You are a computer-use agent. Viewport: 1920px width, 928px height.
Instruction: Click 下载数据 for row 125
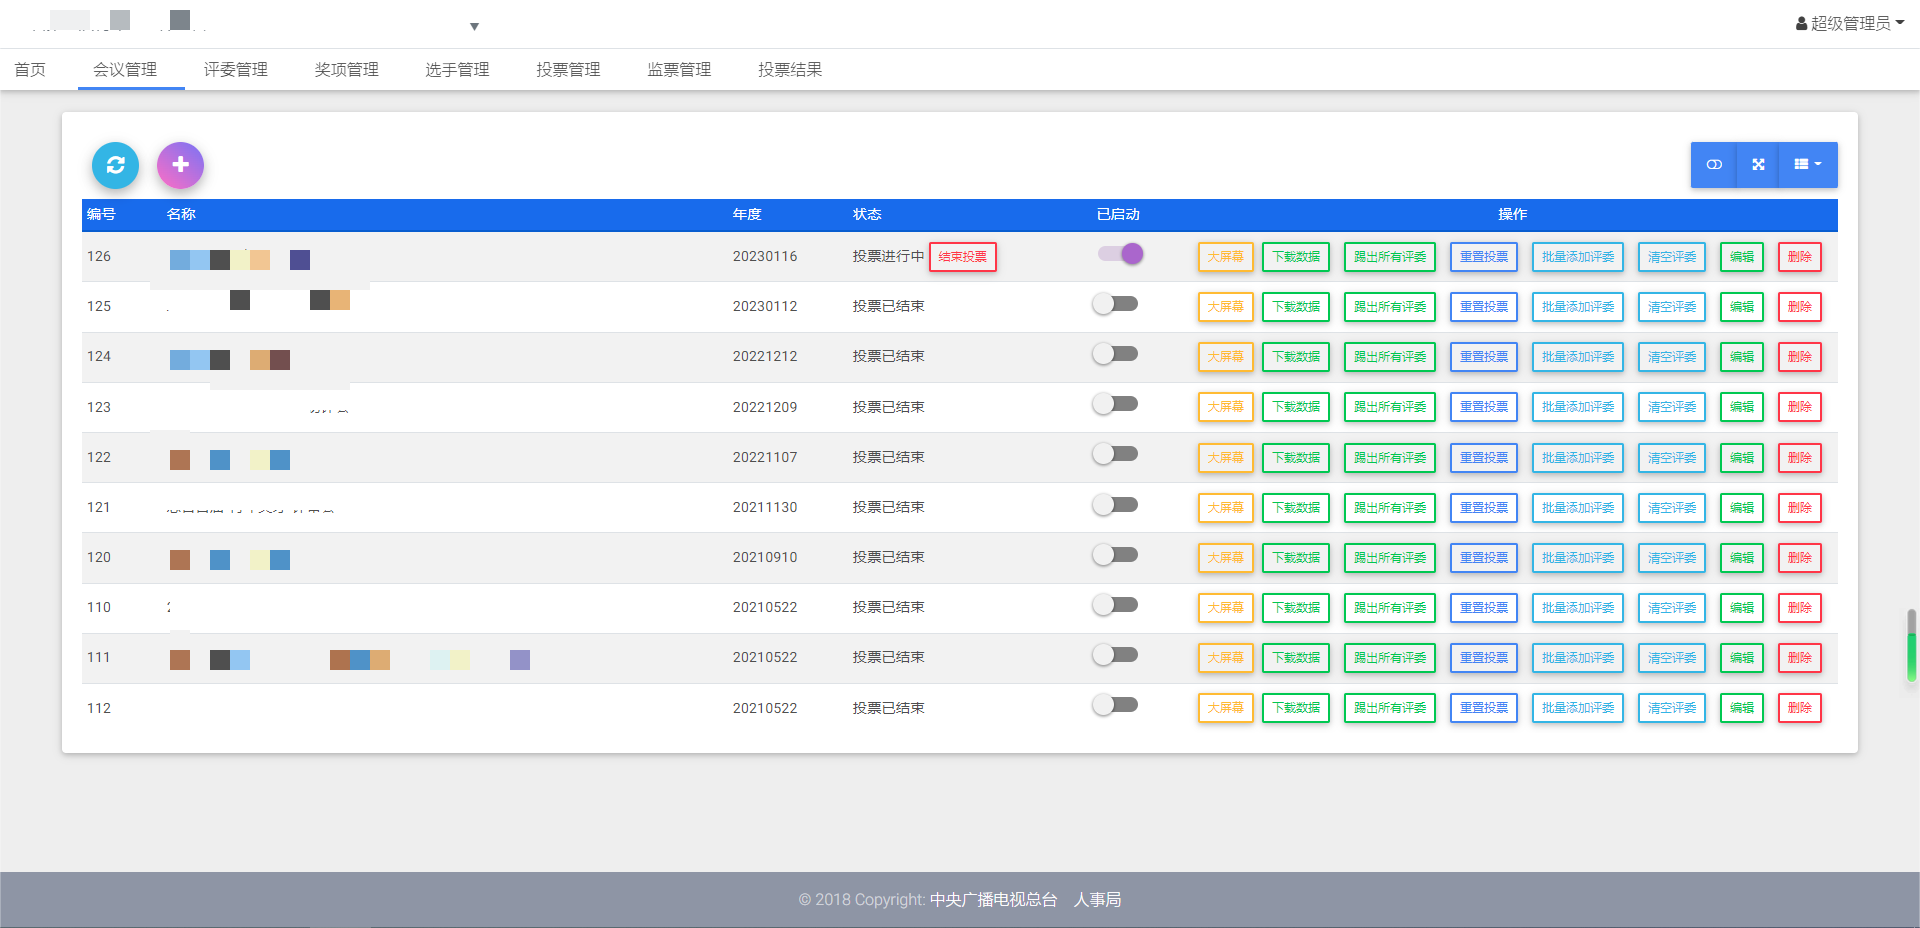[x=1296, y=307]
